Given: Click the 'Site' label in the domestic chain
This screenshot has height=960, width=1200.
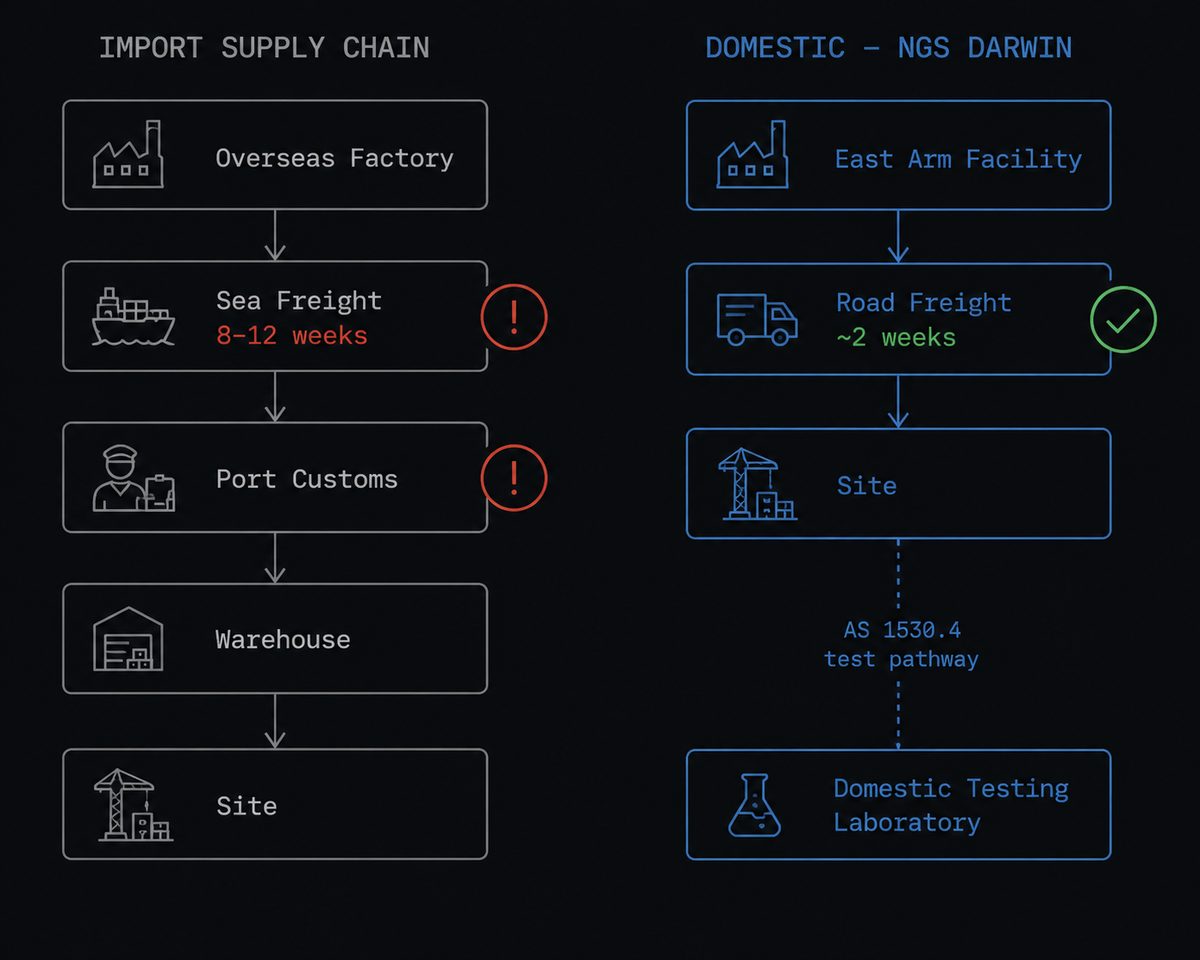Looking at the screenshot, I should [x=867, y=486].
